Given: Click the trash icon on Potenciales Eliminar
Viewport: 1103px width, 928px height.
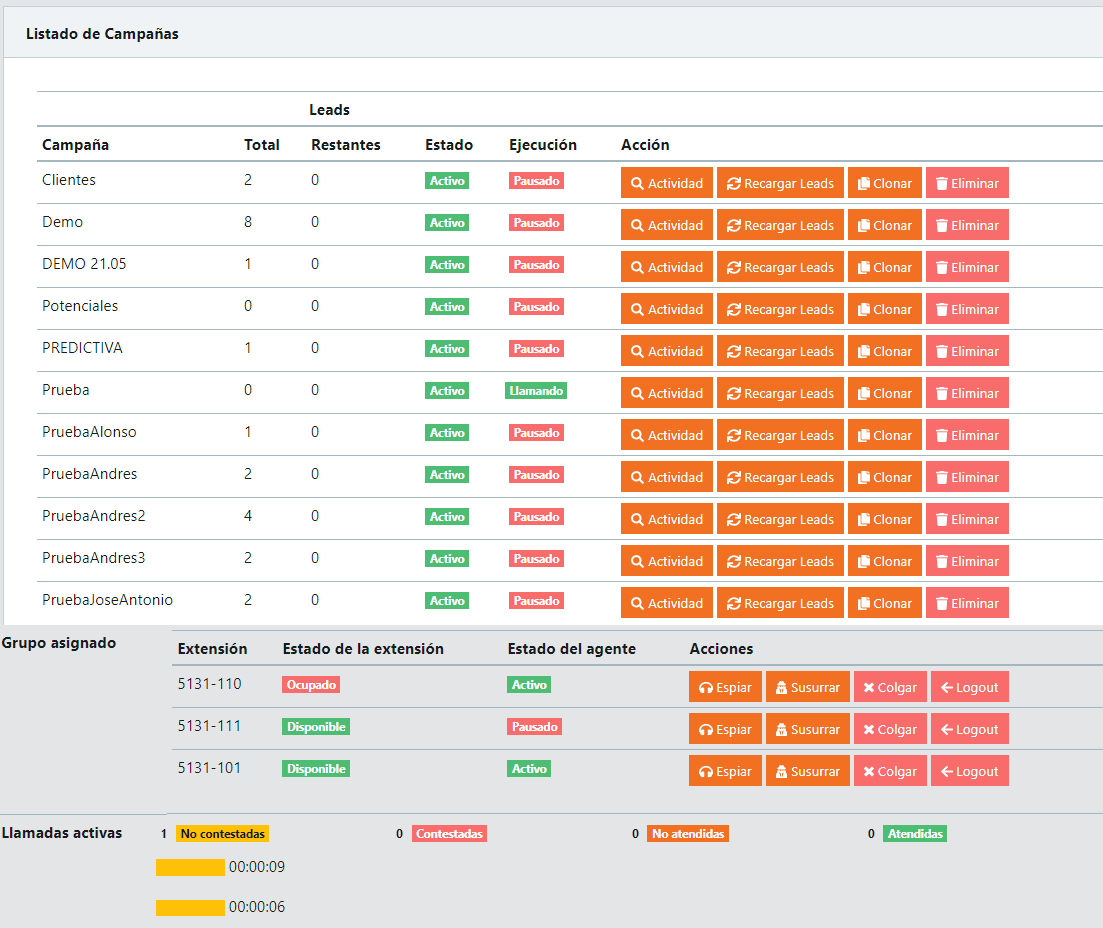Looking at the screenshot, I should tap(941, 310).
